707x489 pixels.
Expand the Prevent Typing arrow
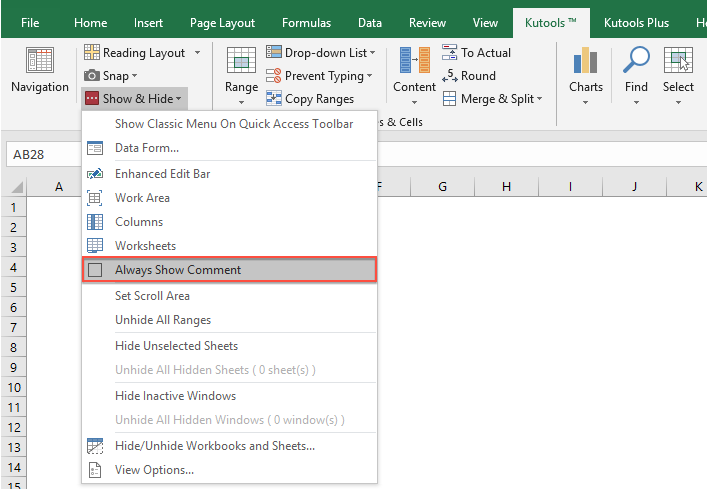pyautogui.click(x=369, y=76)
